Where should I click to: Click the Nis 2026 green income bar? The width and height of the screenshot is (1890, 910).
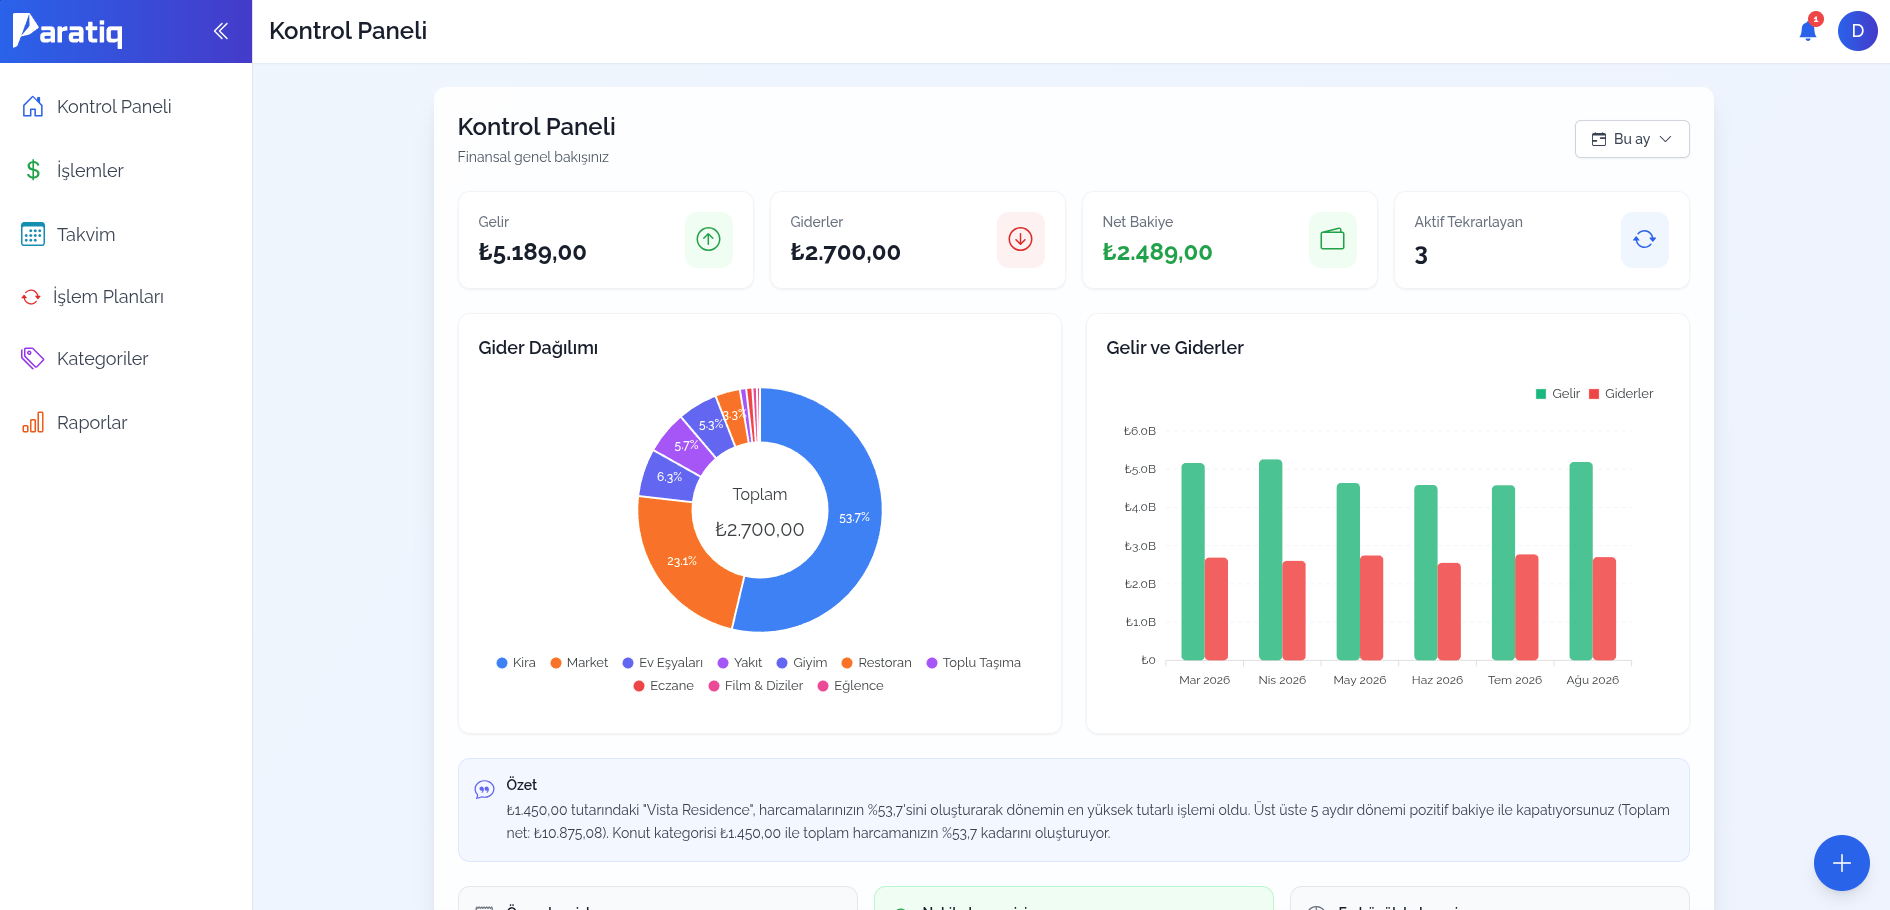click(x=1270, y=560)
